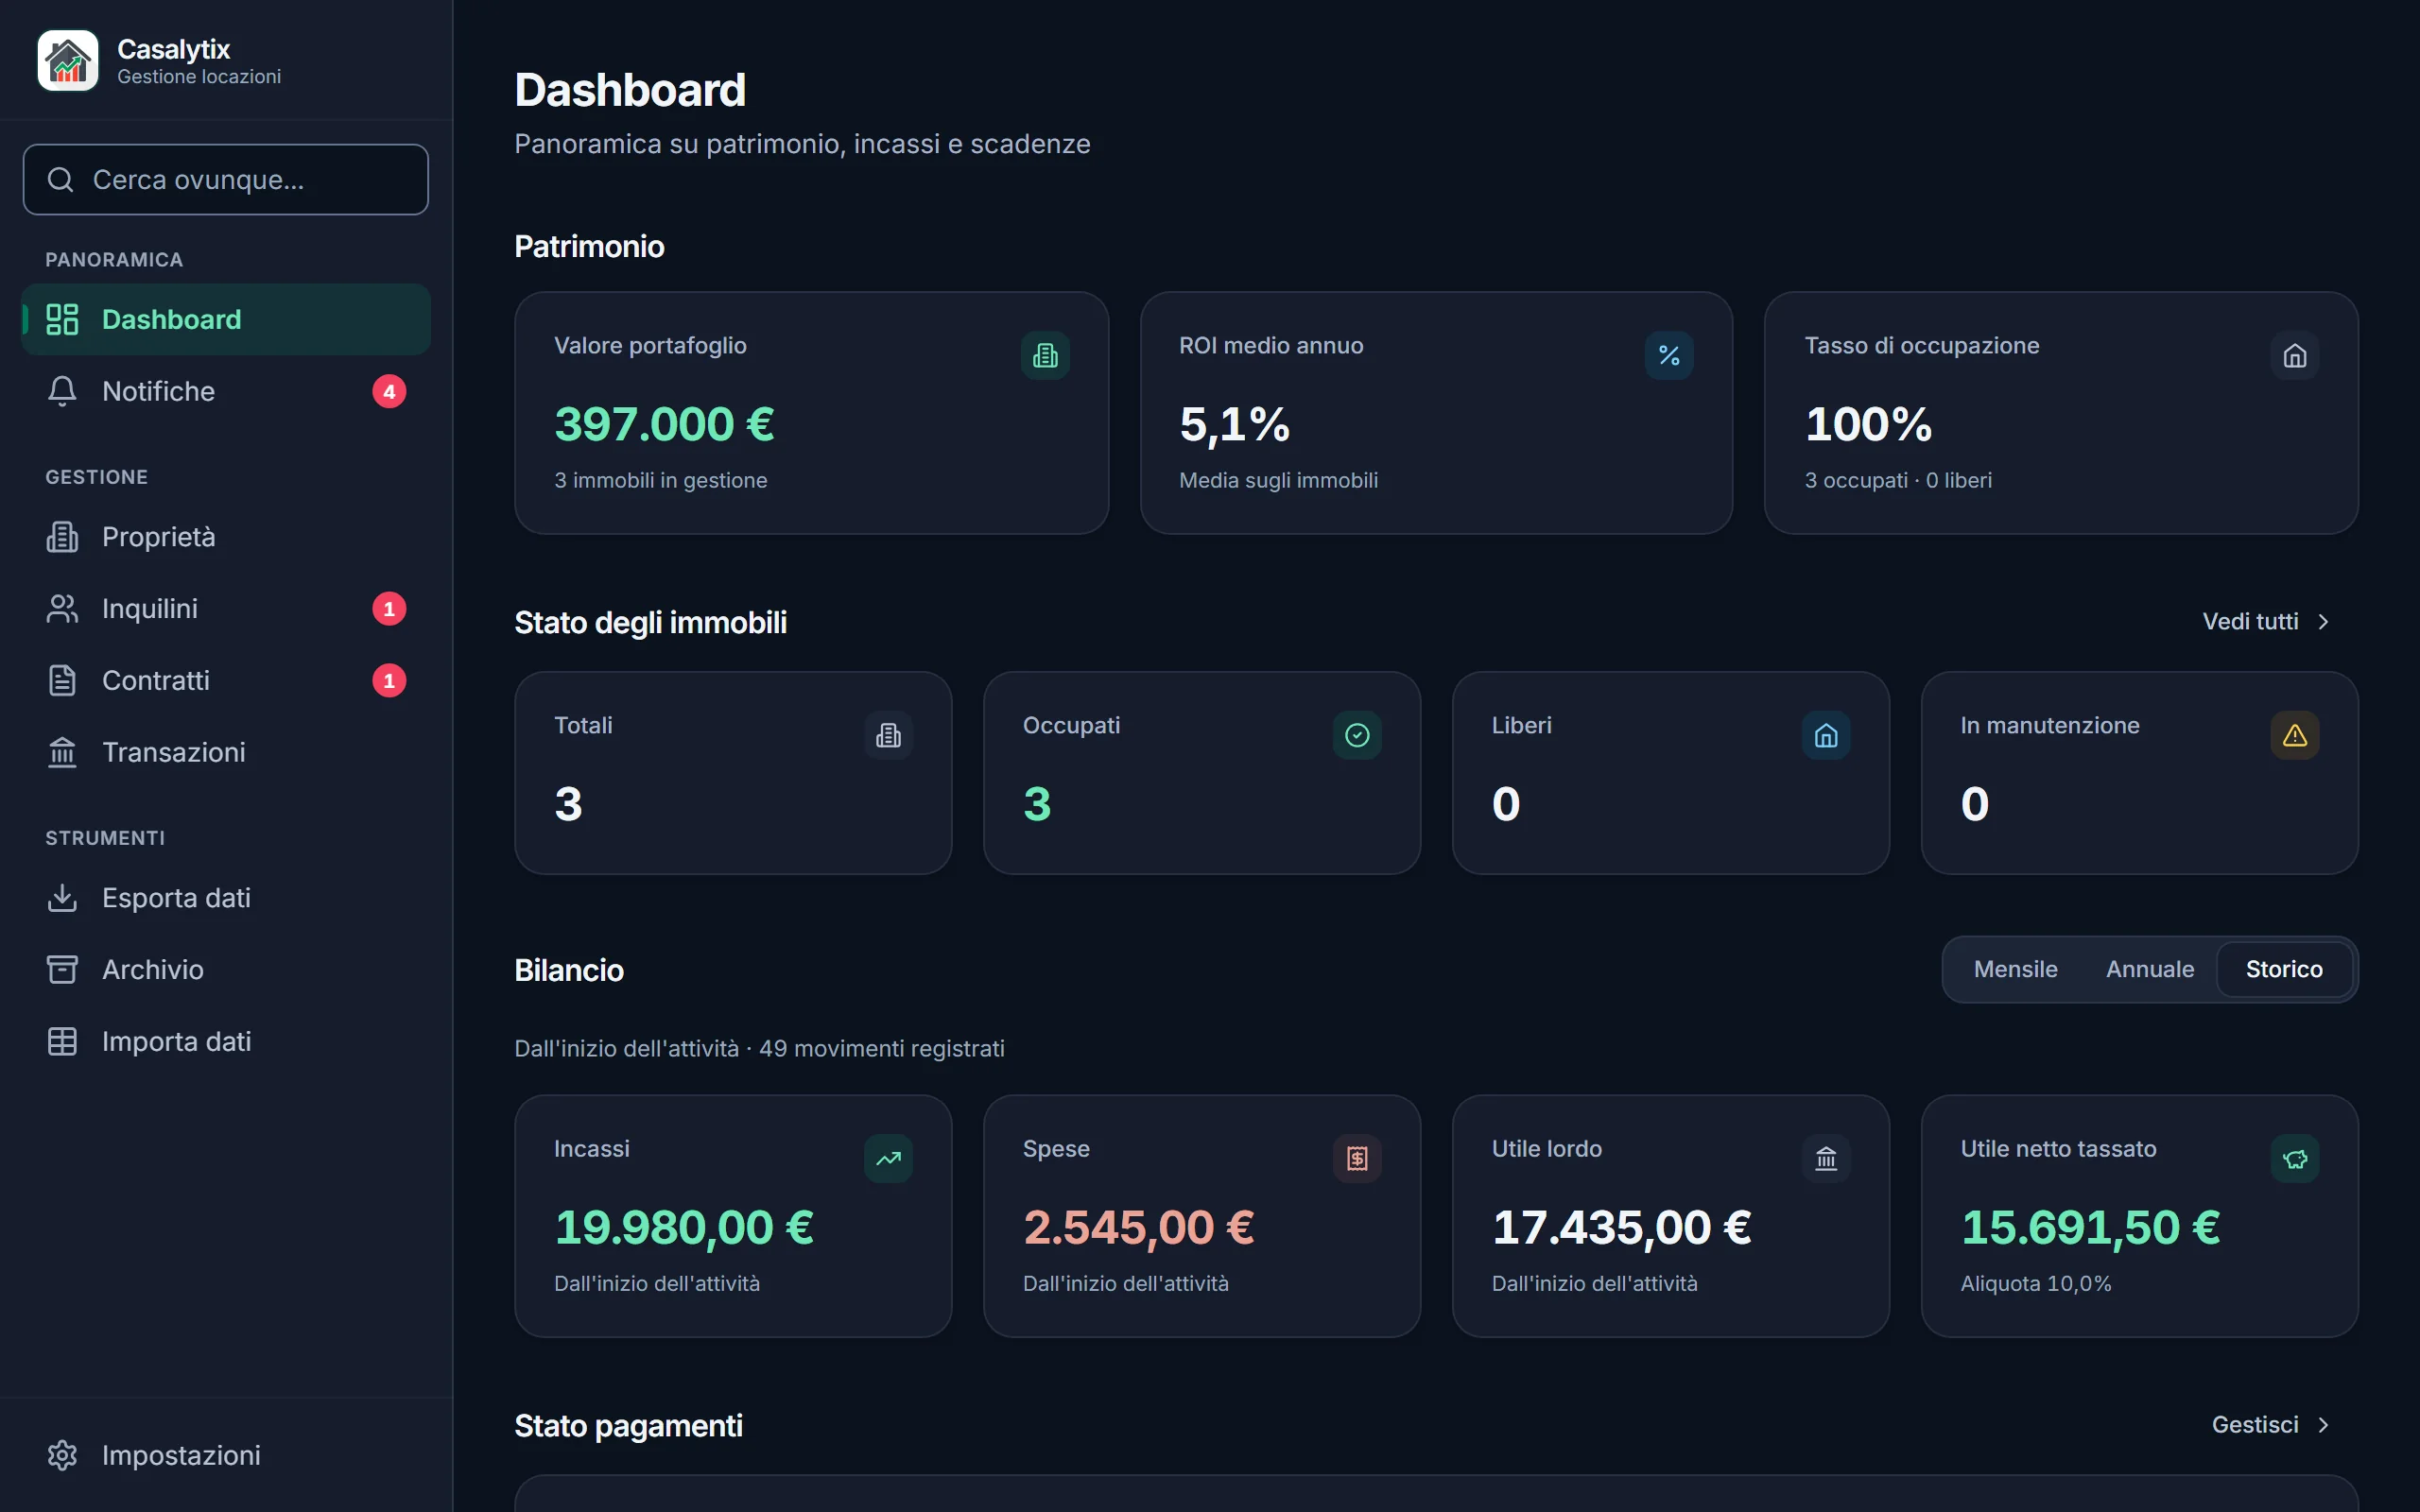Screen dimensions: 2420x1512
Task: Click the bell icon next to Notifiche
Action: pos(62,391)
